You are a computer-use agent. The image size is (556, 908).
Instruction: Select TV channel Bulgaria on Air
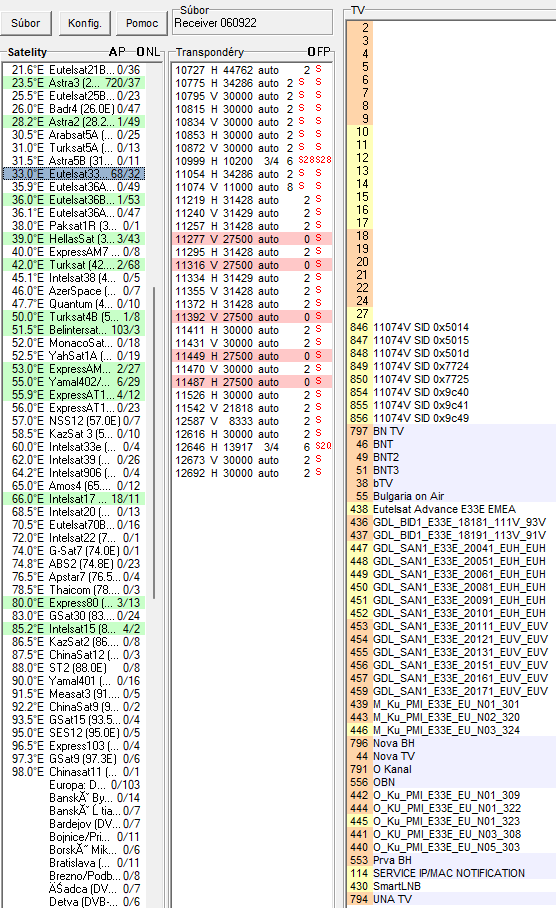tap(451, 496)
